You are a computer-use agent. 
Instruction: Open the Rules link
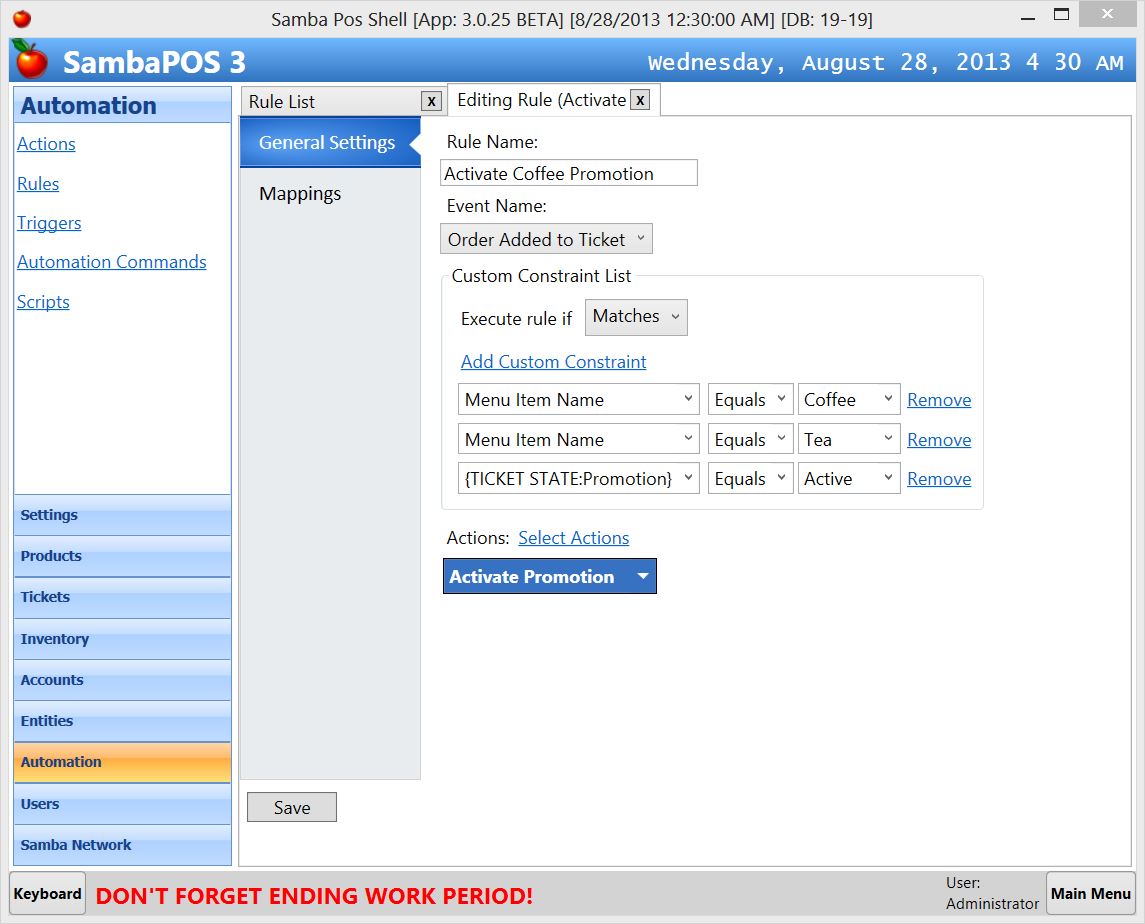click(x=38, y=183)
